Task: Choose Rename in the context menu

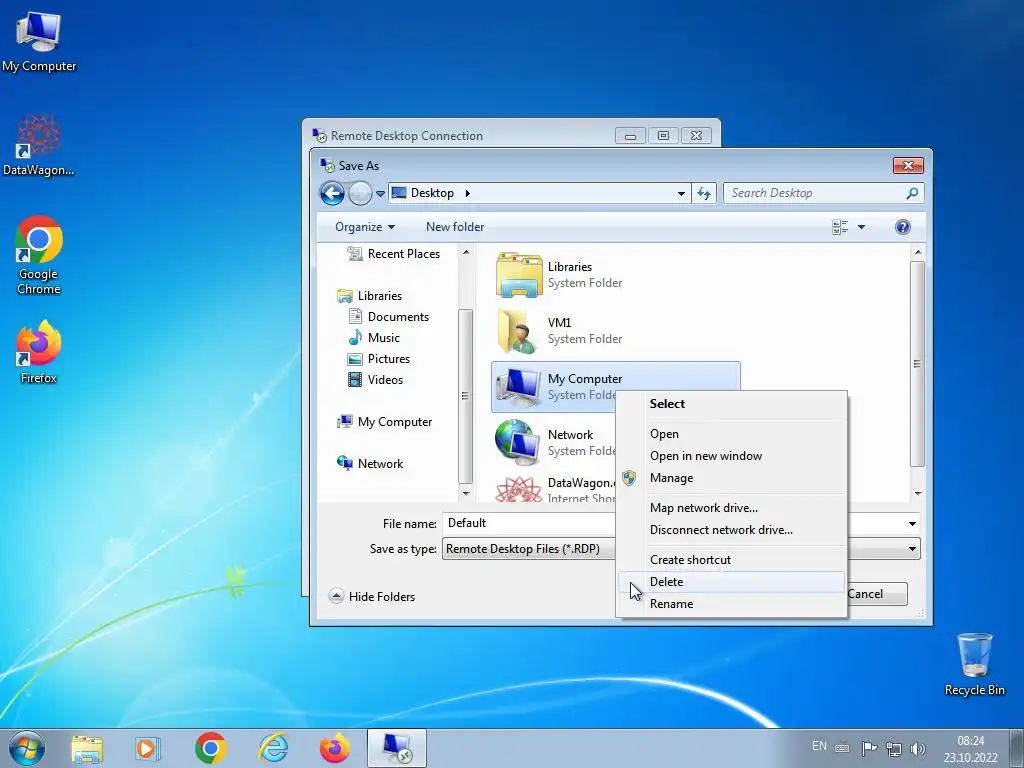Action: [x=731, y=604]
